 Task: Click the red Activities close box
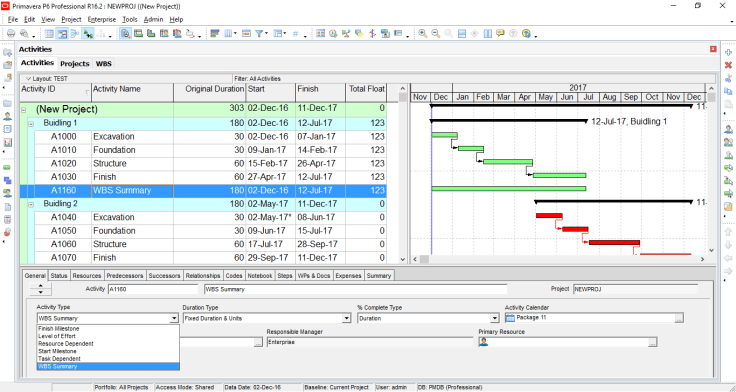pyautogui.click(x=713, y=49)
